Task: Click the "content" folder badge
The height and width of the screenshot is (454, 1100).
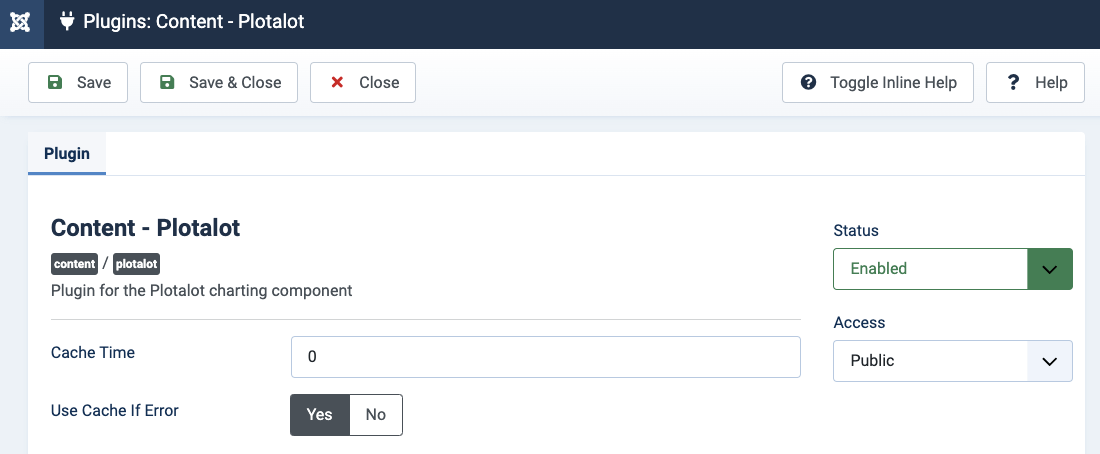Action: (75, 264)
